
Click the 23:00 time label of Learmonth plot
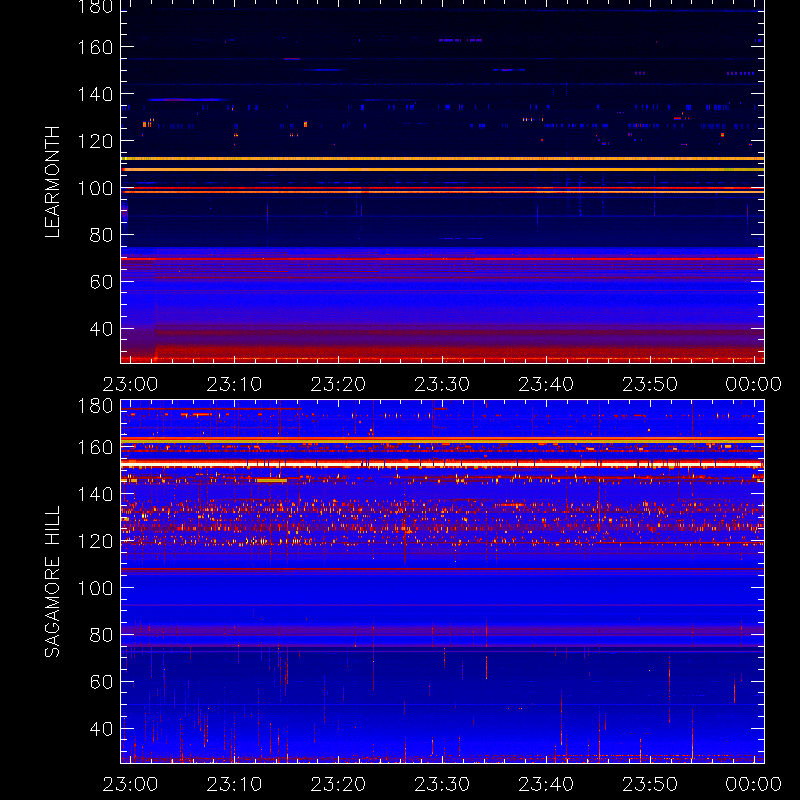pos(131,384)
